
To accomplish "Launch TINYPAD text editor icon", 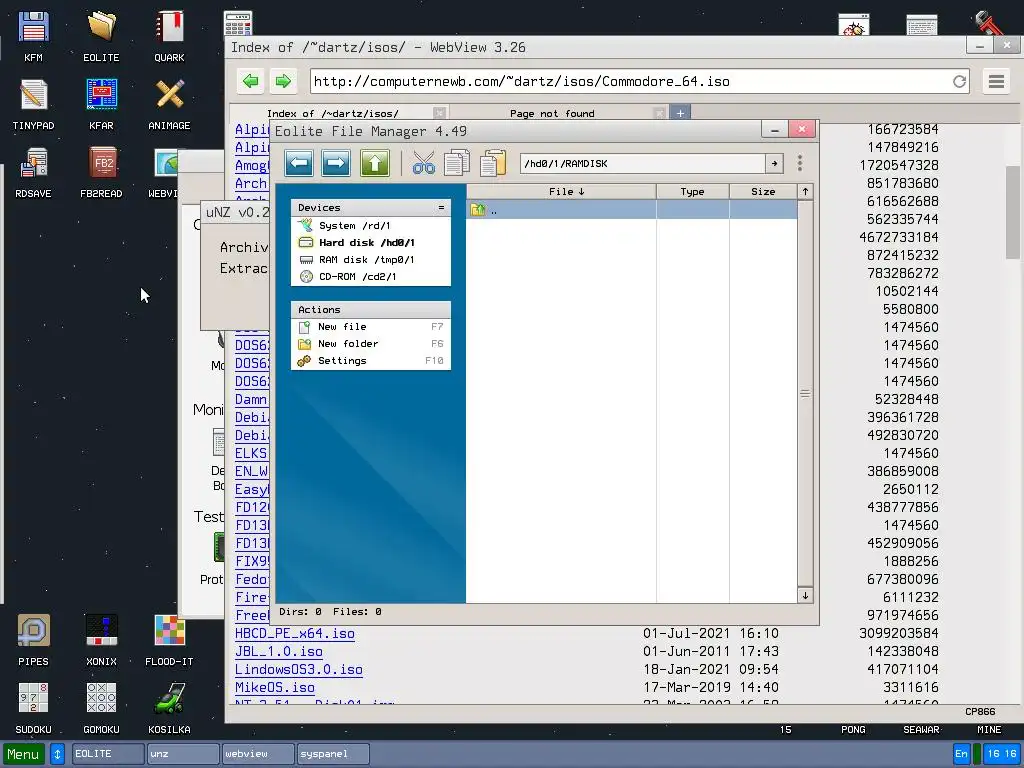I will 33,104.
